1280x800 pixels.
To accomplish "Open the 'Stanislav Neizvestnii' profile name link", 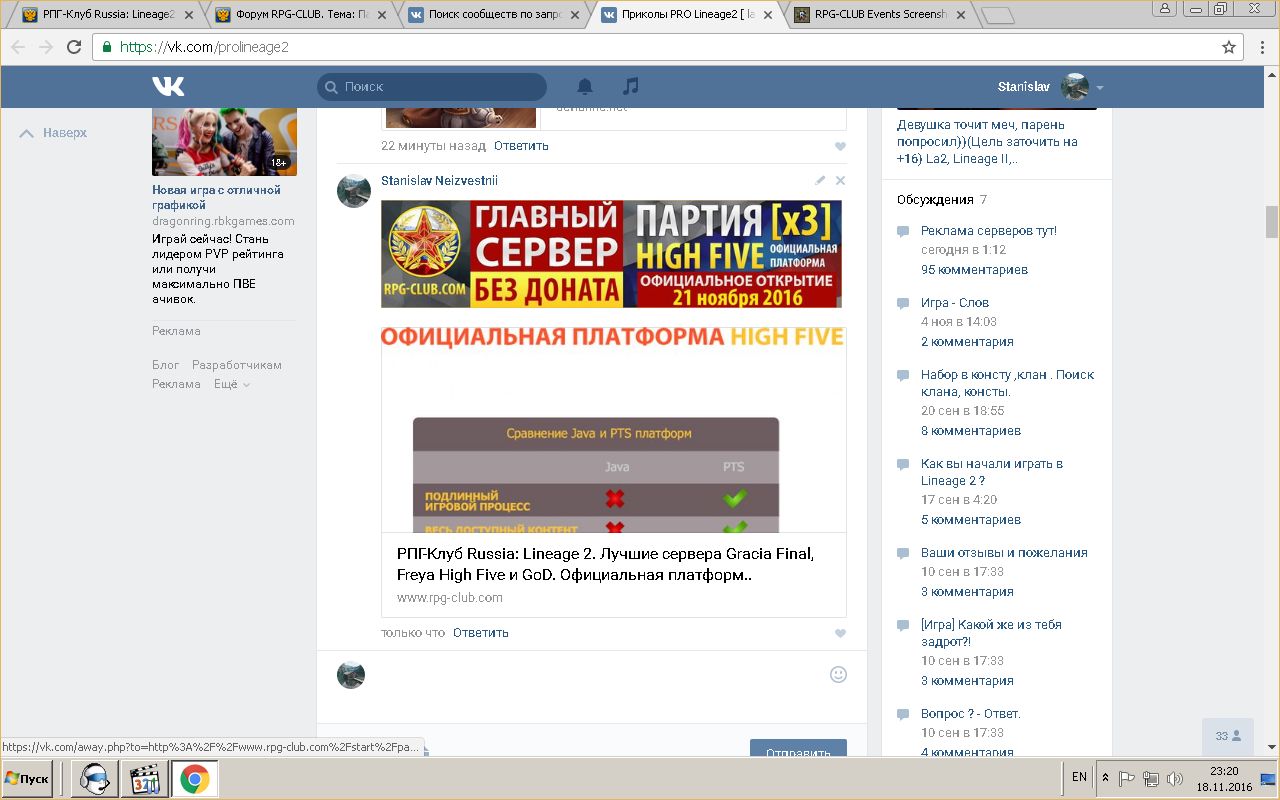I will pos(439,181).
